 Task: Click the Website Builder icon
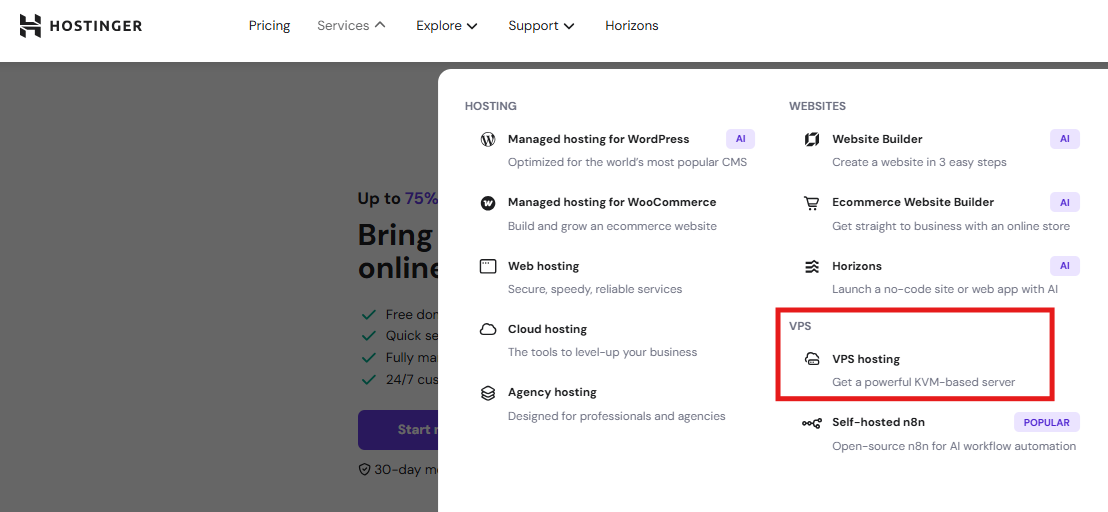pyautogui.click(x=812, y=140)
